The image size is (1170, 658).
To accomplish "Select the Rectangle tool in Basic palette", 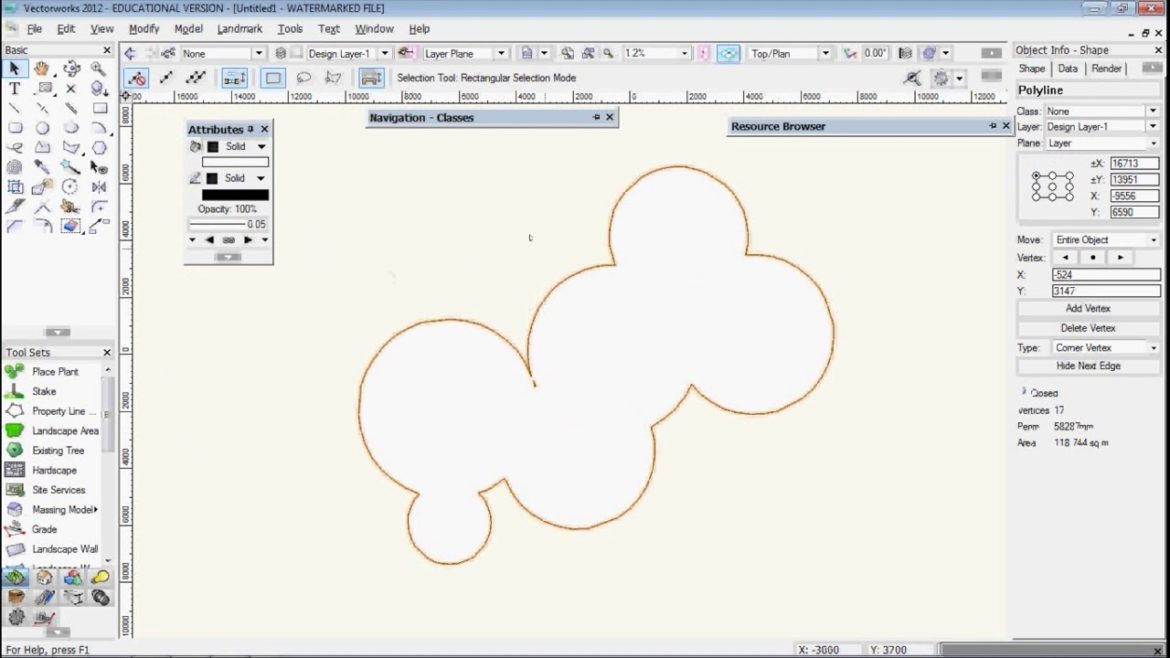I will (98, 108).
